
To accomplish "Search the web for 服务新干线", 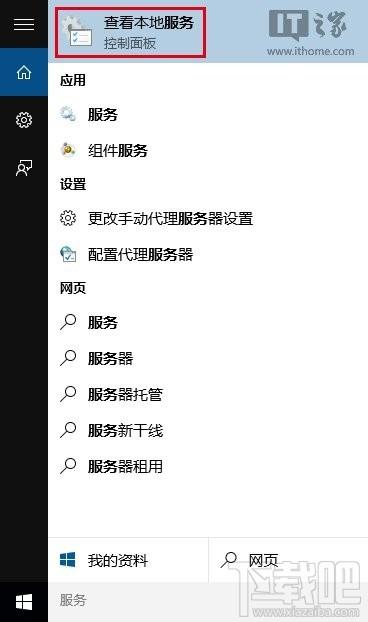I will pyautogui.click(x=208, y=430).
